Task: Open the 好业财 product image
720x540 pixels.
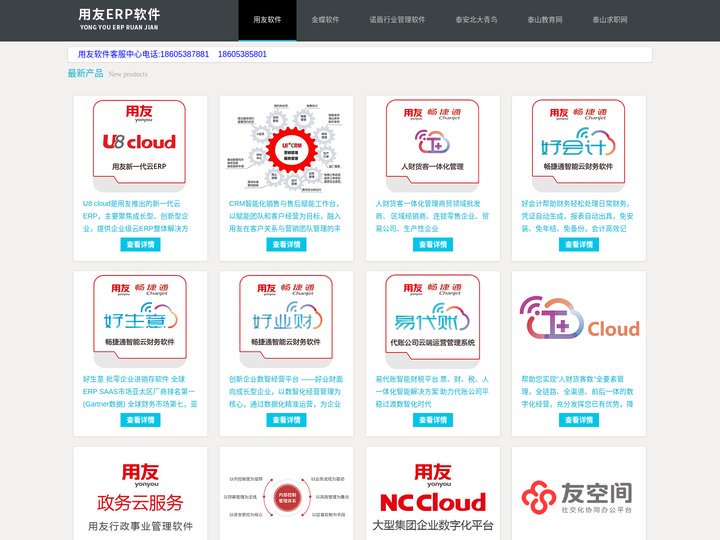Action: 286,321
